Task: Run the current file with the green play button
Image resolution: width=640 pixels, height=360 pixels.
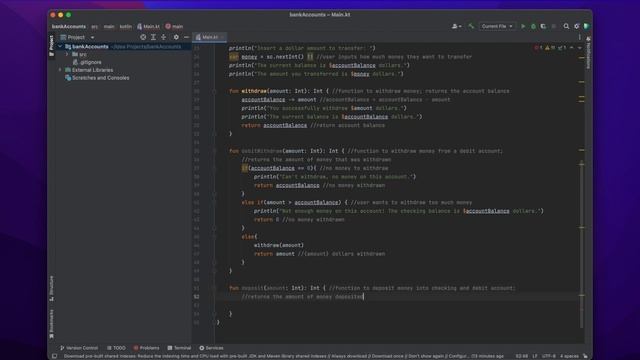Action: click(x=523, y=26)
